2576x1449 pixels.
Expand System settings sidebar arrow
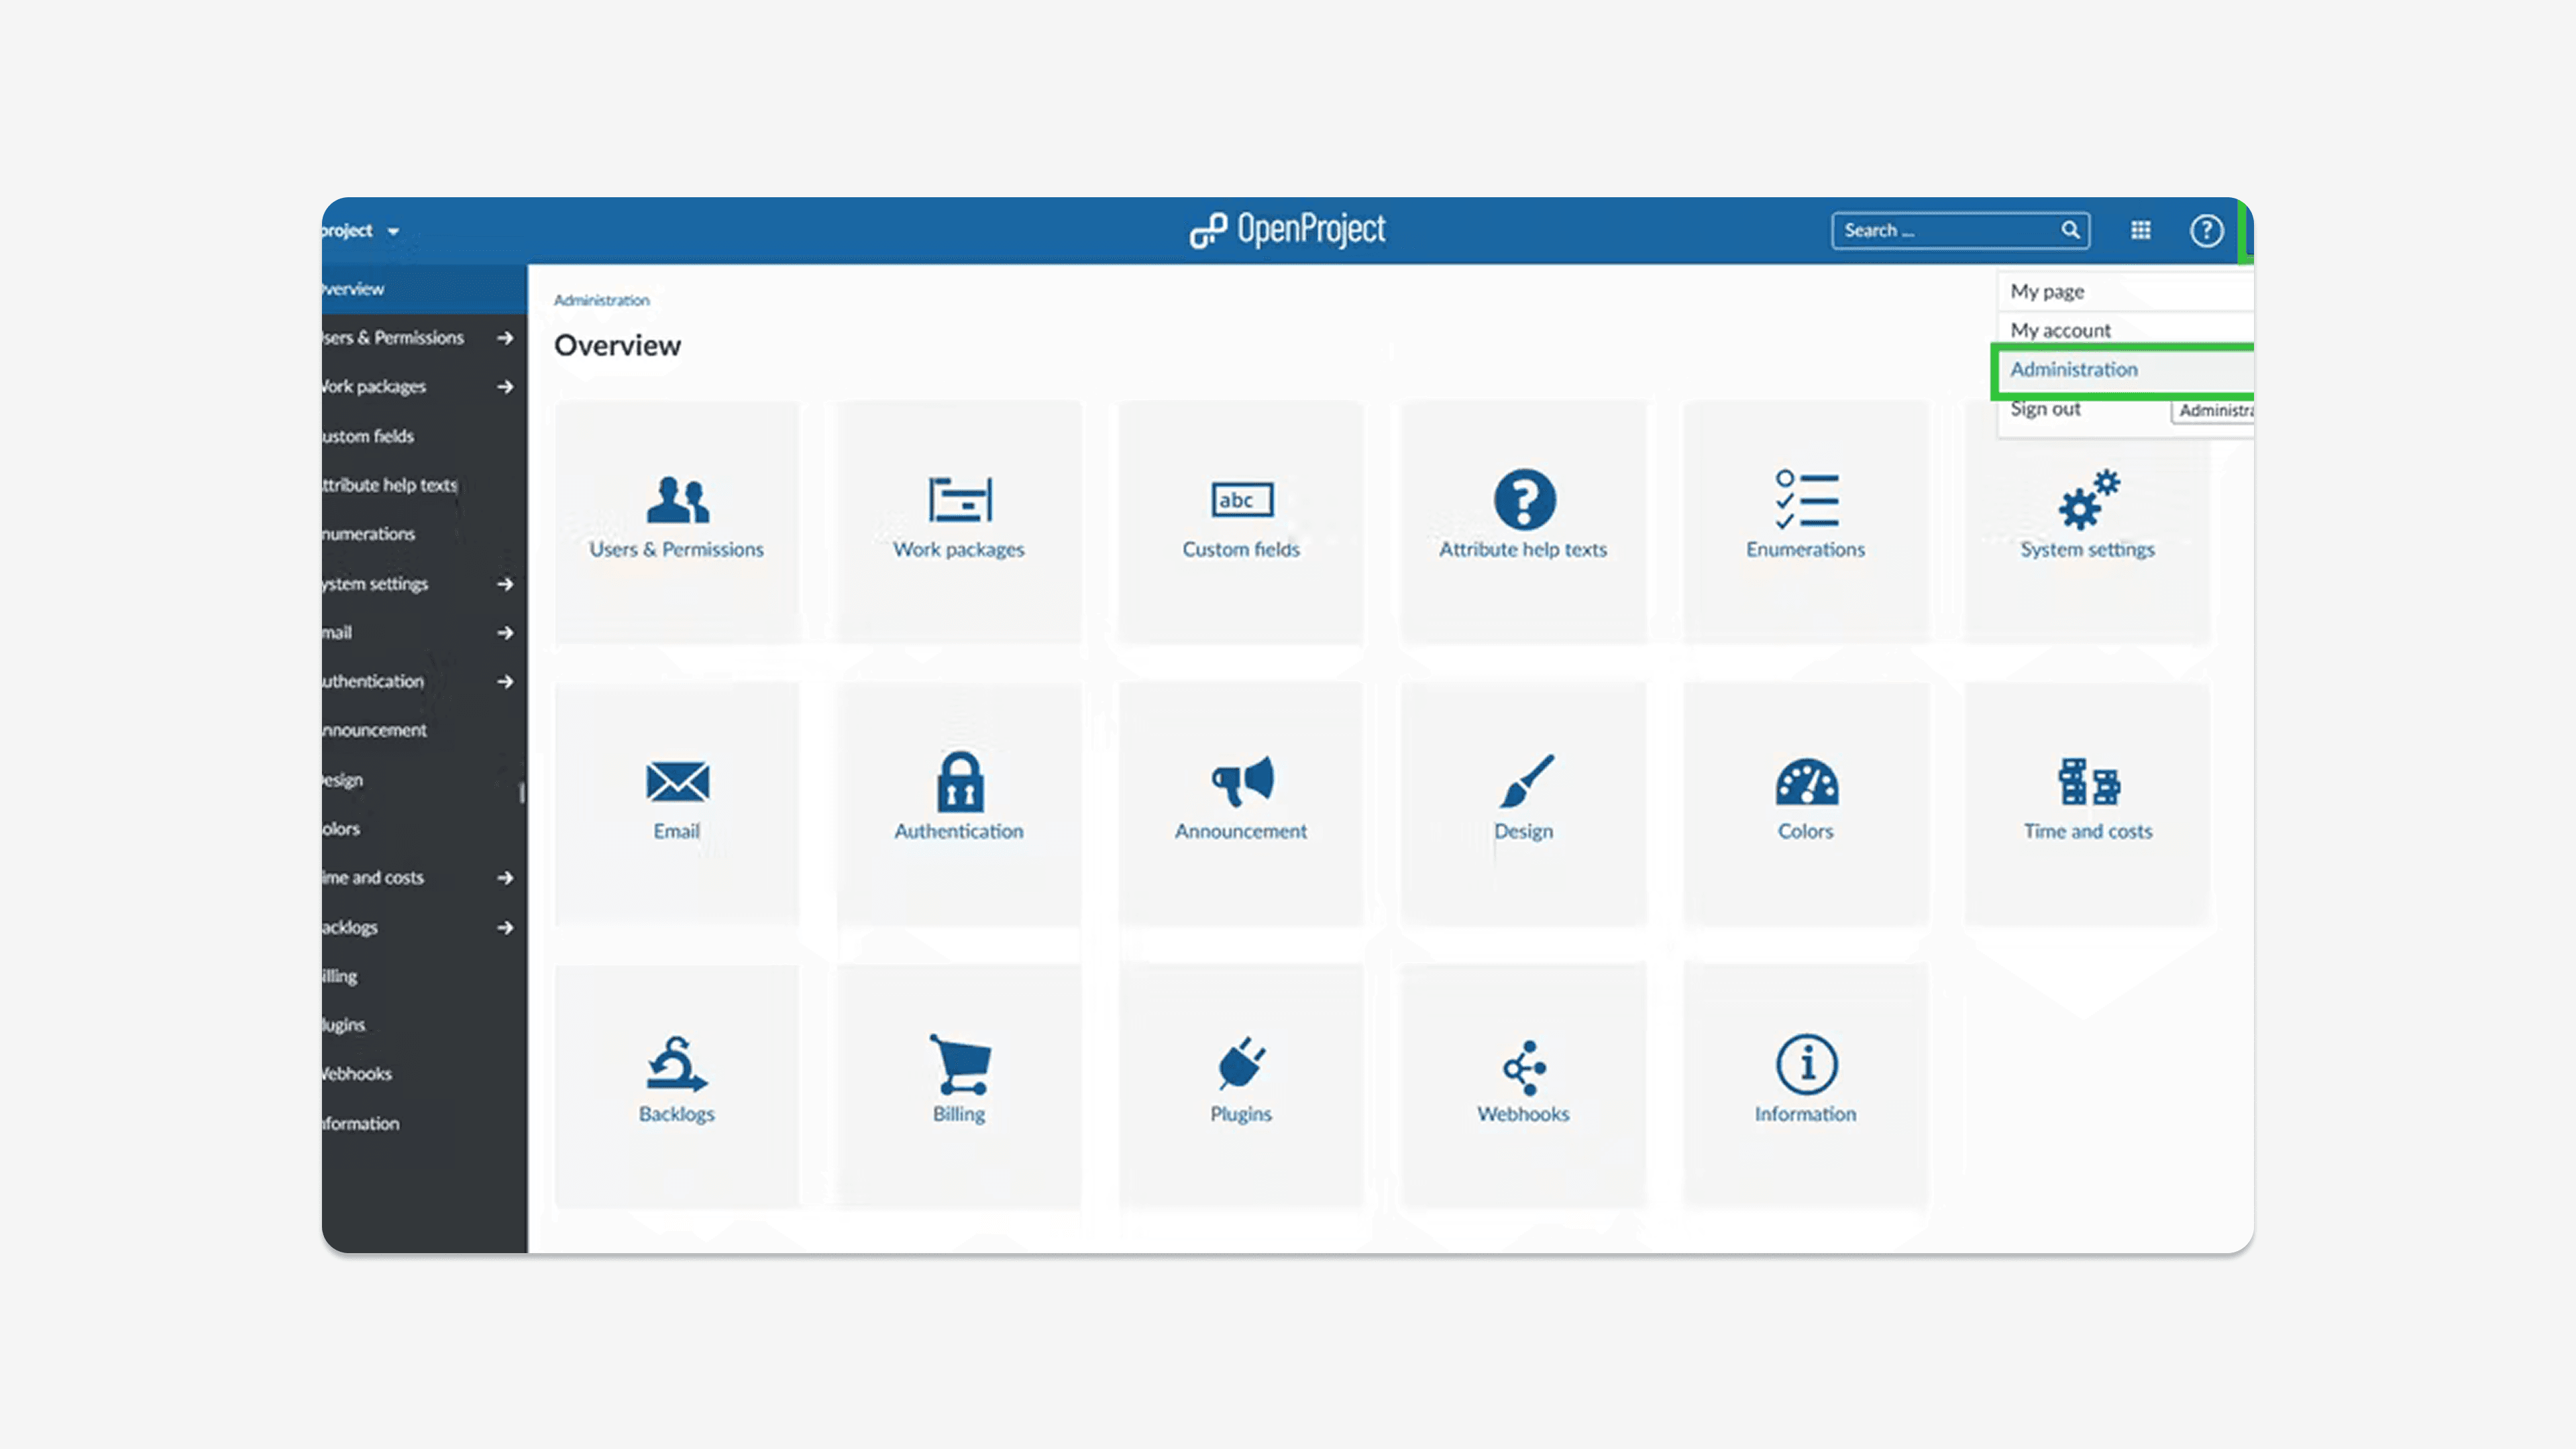click(505, 584)
